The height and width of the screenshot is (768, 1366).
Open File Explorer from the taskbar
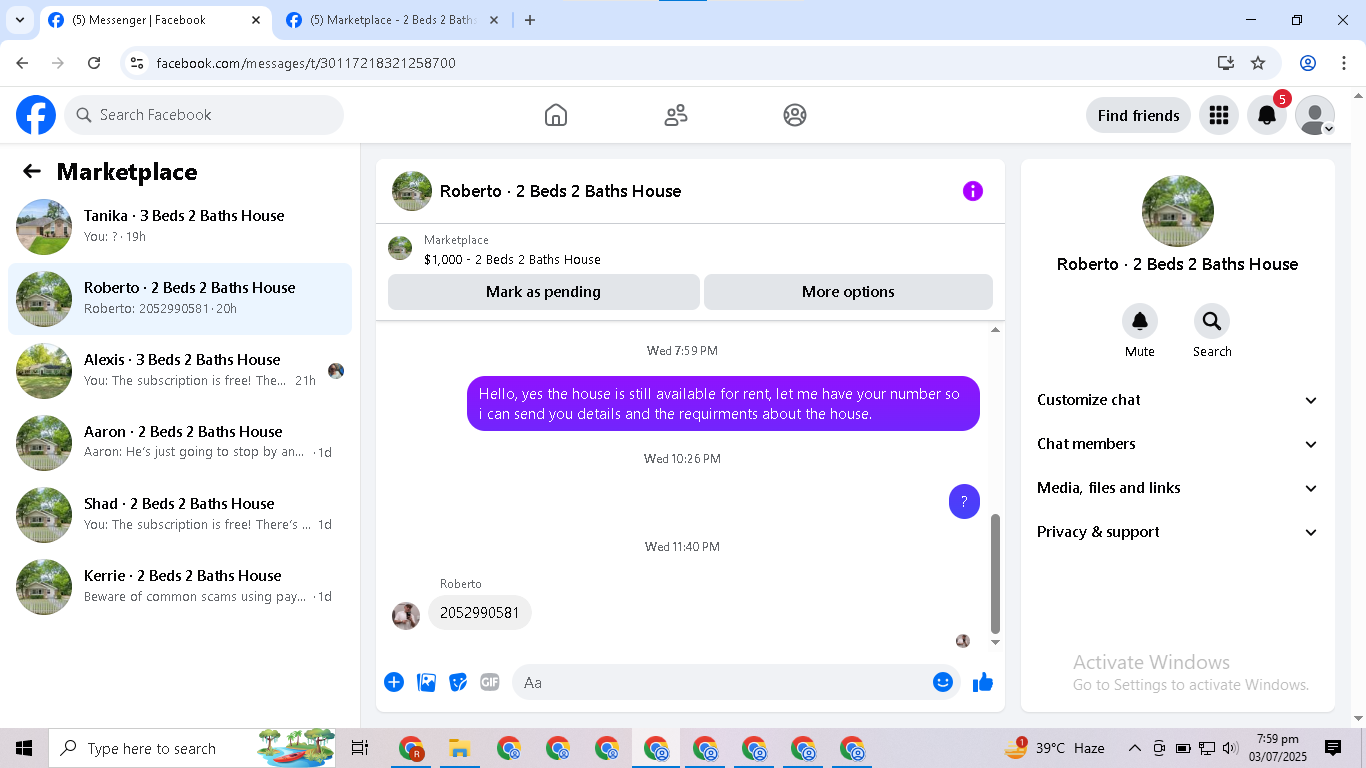click(459, 748)
